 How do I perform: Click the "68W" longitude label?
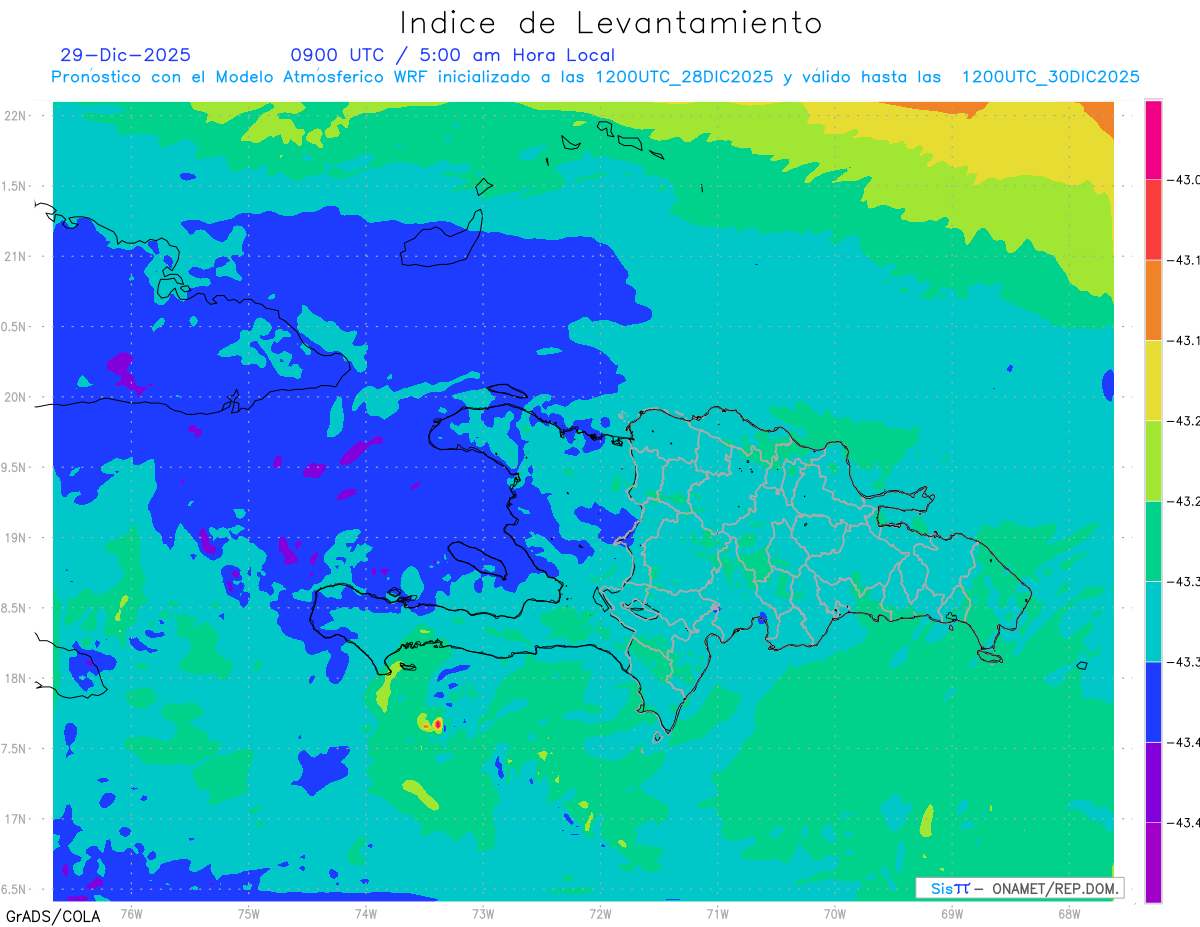coord(1068,913)
